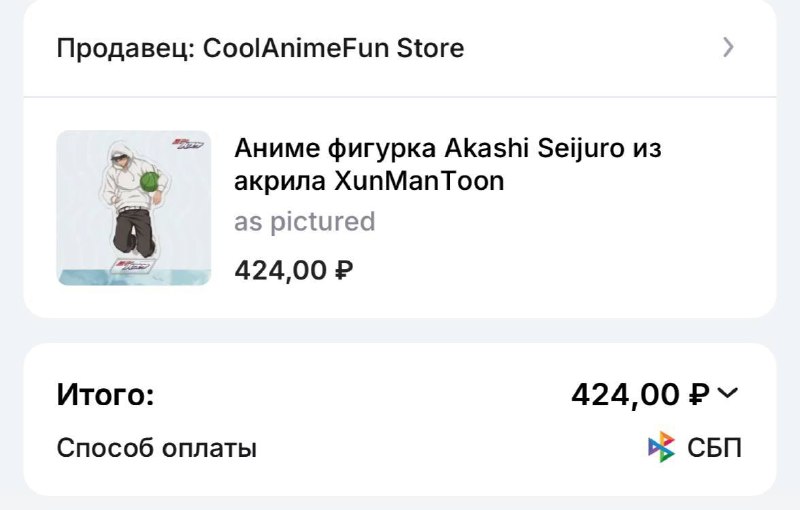This screenshot has height=510, width=800.
Task: Open seller page via the right chevron
Action: [729, 47]
